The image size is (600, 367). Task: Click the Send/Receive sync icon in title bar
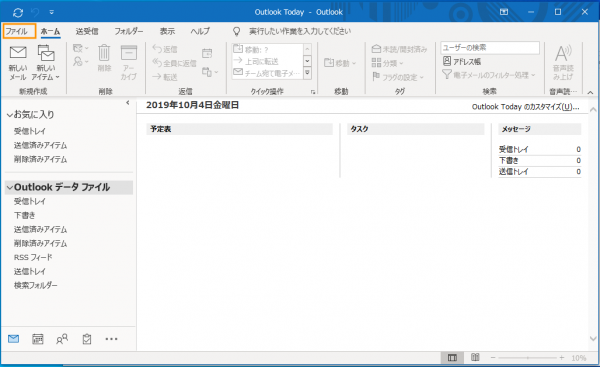coord(18,13)
